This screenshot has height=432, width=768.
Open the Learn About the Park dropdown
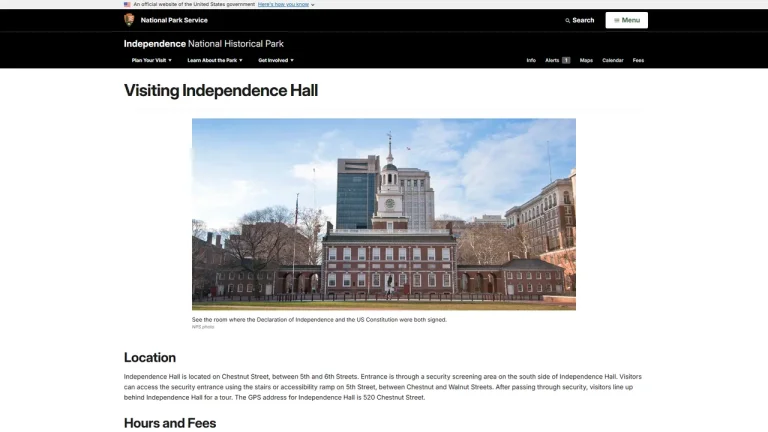point(215,60)
